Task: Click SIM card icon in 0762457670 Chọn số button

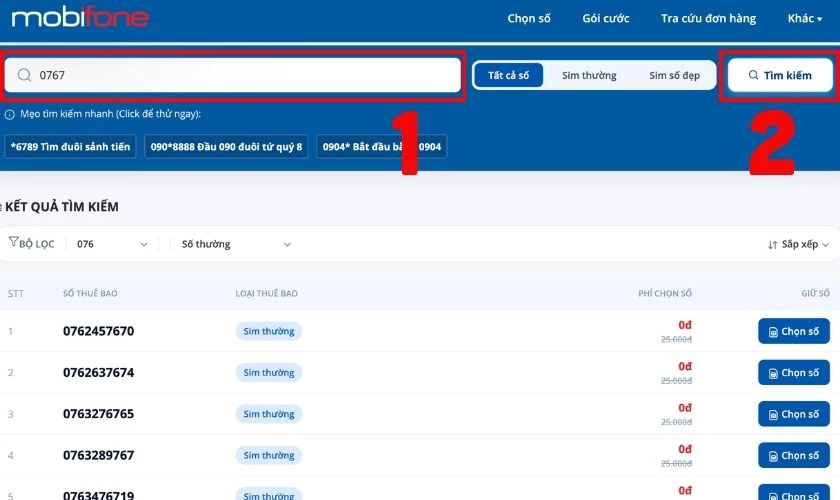Action: point(773,332)
